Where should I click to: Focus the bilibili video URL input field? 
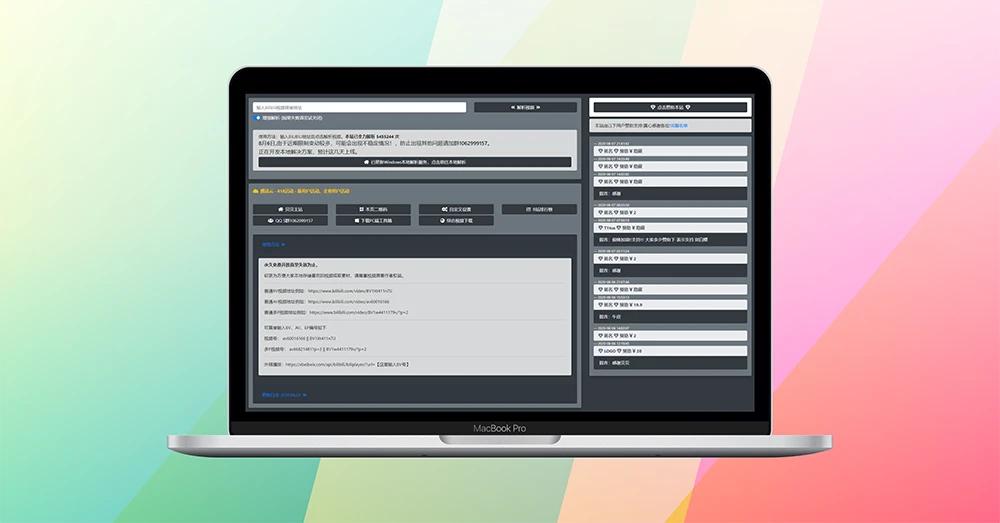tap(358, 107)
